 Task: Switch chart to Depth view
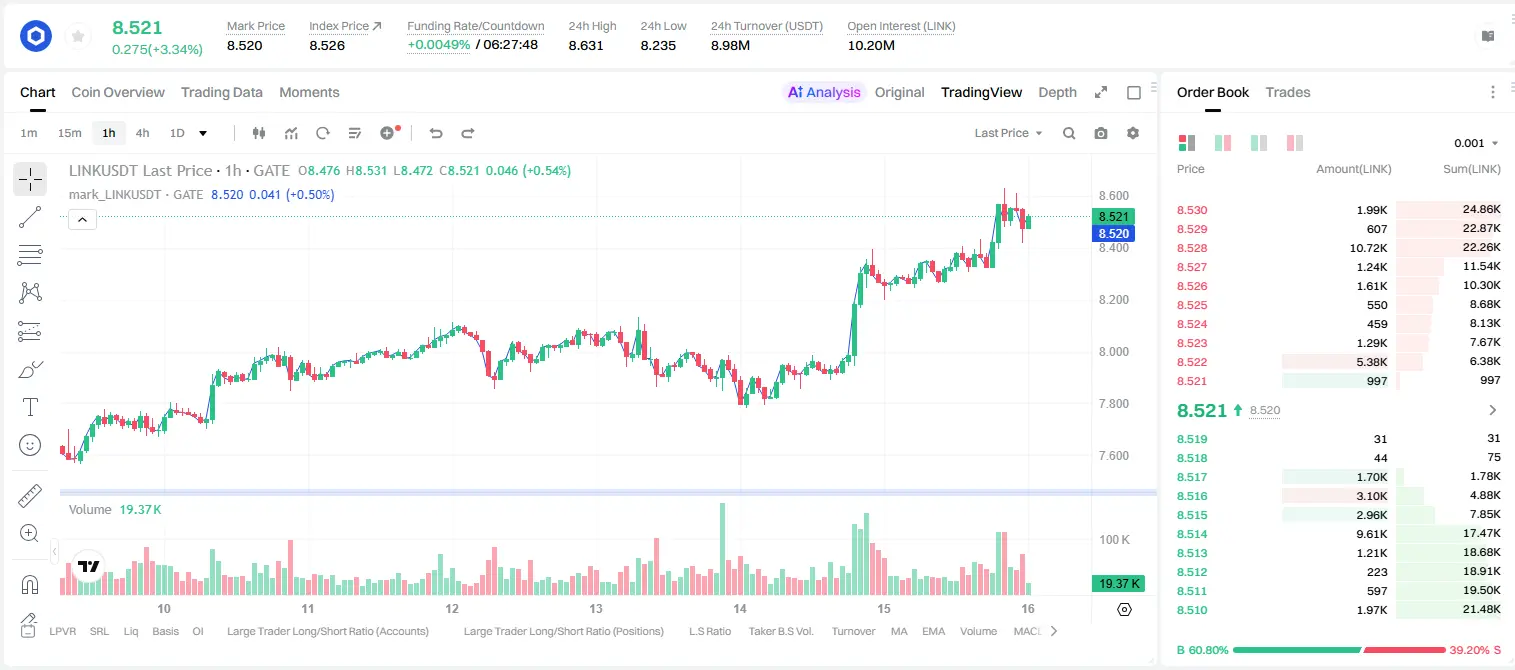click(1057, 92)
